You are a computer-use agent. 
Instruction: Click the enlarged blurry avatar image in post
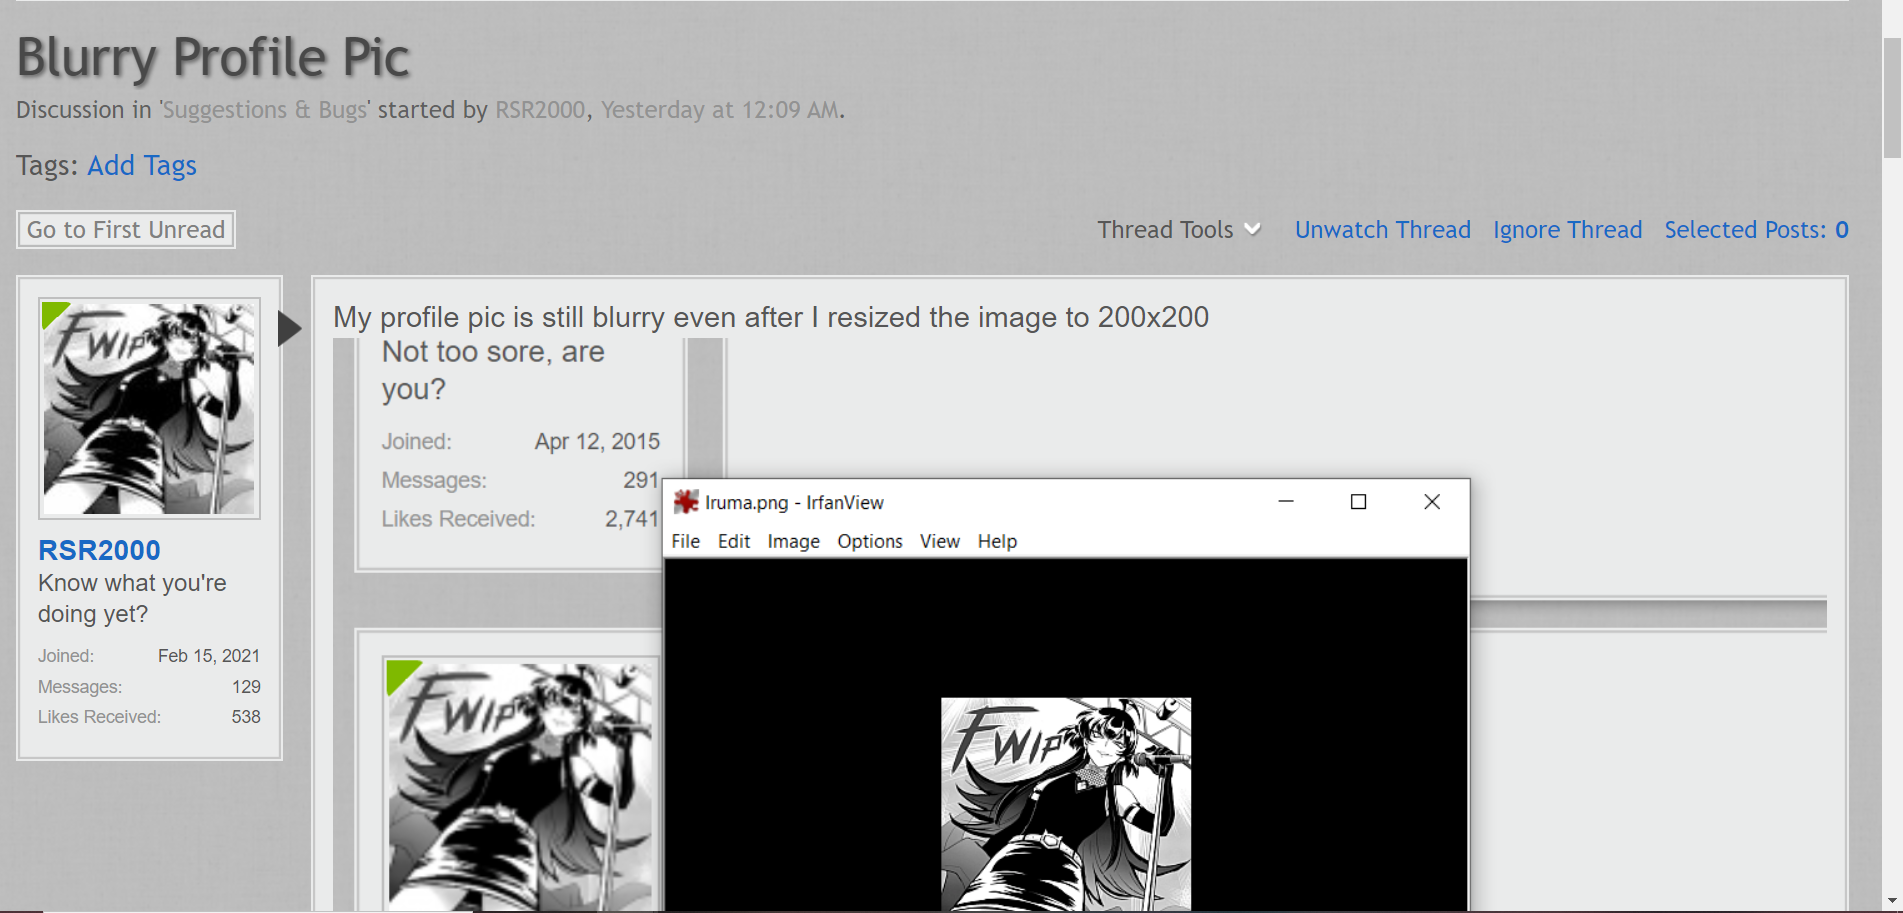tap(520, 785)
